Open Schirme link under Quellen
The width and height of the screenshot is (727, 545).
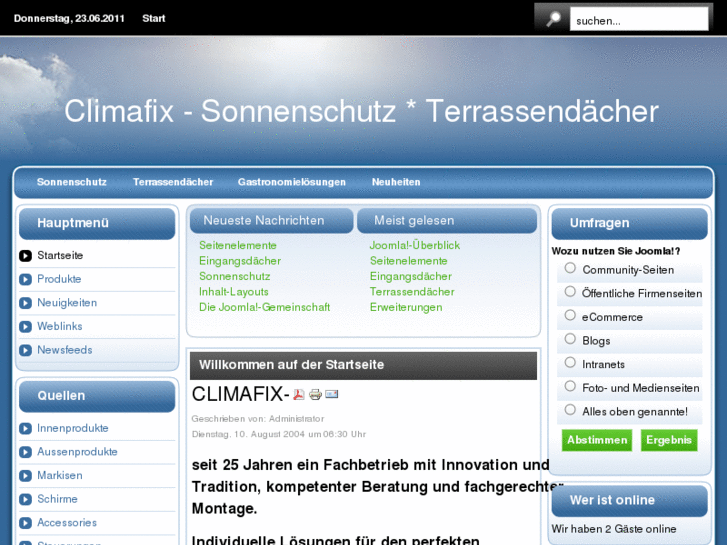pyautogui.click(x=57, y=499)
